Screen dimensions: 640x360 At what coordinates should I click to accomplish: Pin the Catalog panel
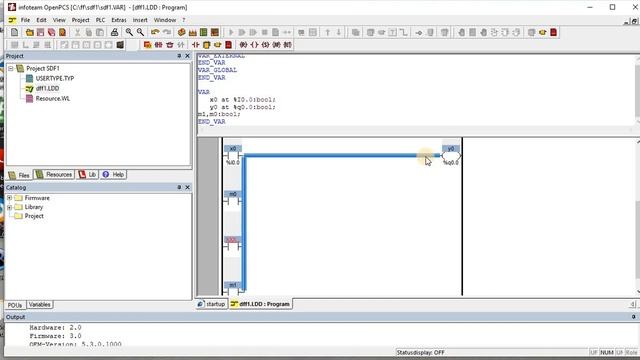coord(179,187)
